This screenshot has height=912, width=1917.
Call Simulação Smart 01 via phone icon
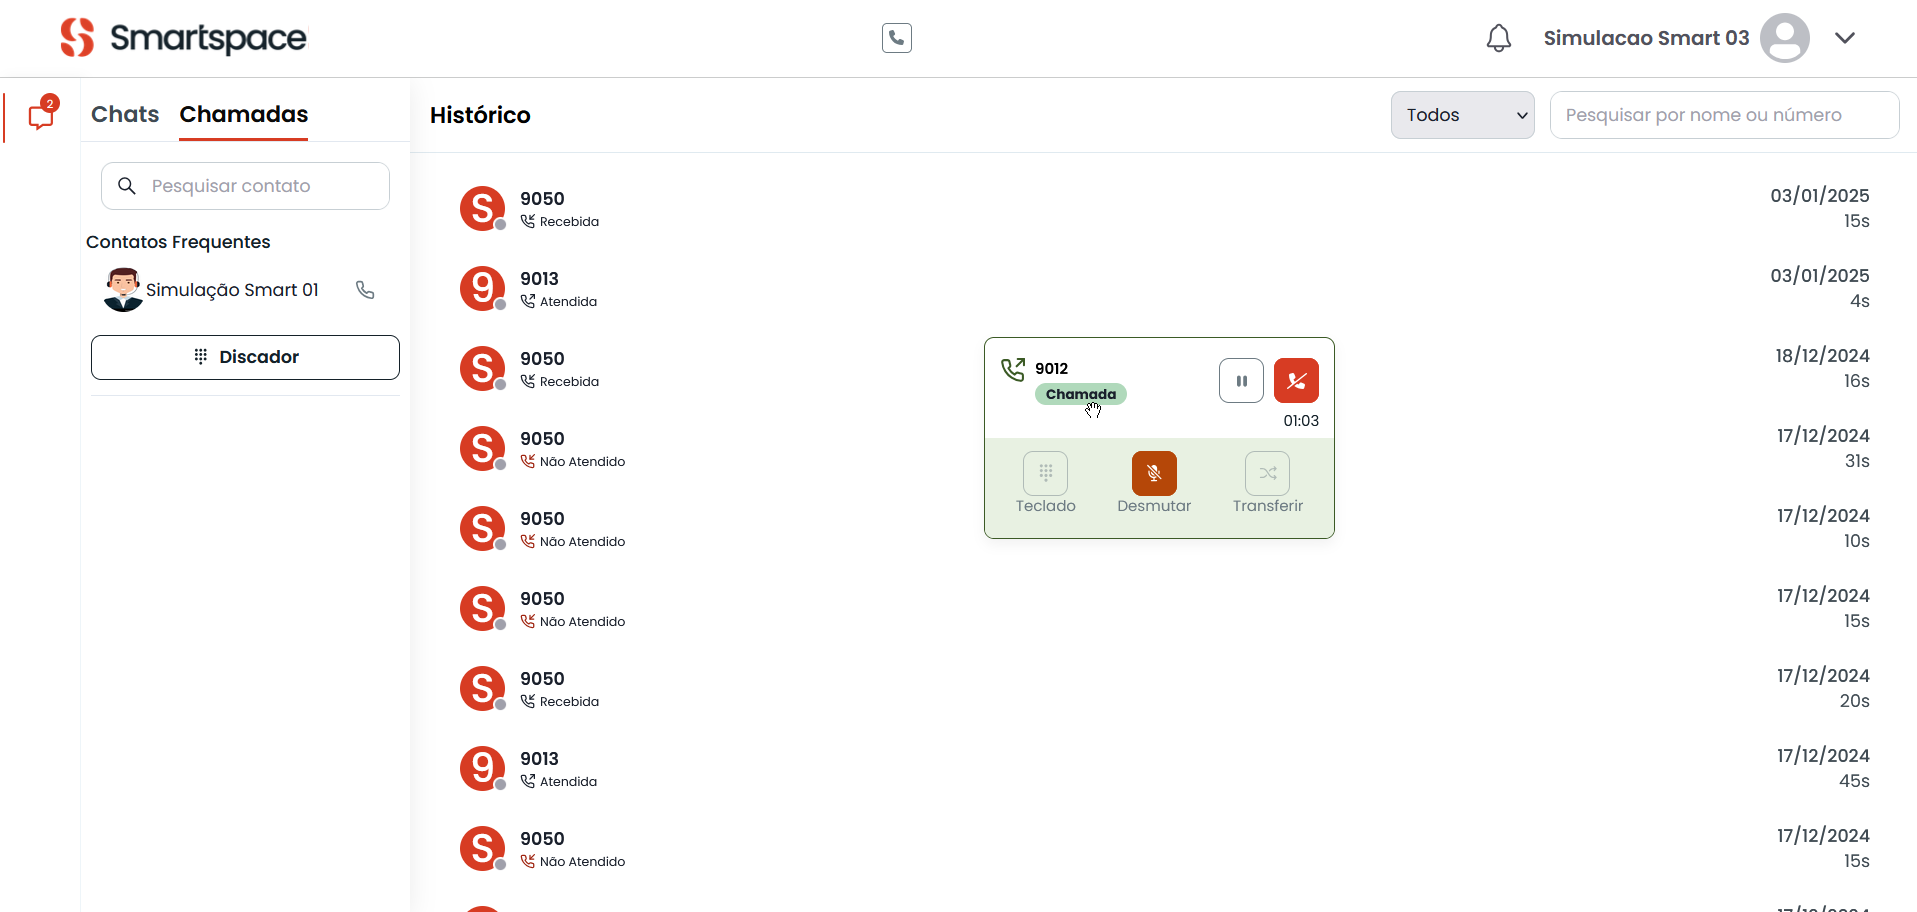(x=365, y=290)
